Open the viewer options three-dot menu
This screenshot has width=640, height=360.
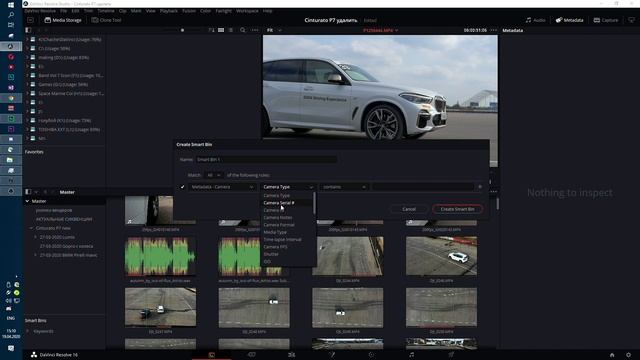click(x=494, y=30)
